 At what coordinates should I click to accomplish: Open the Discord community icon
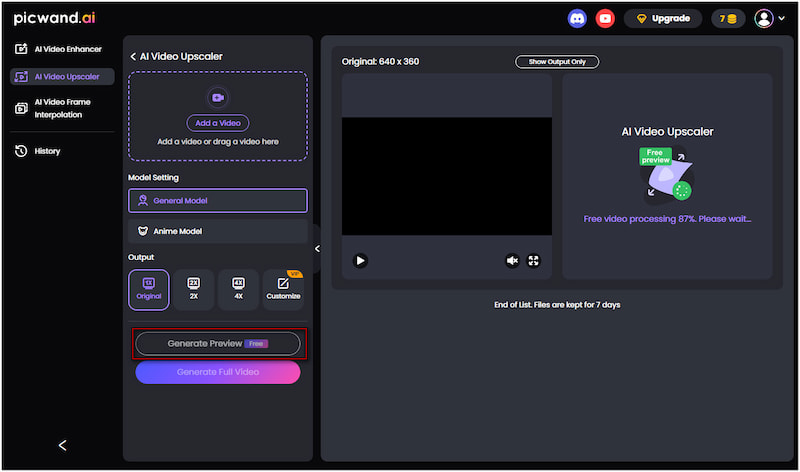click(577, 19)
